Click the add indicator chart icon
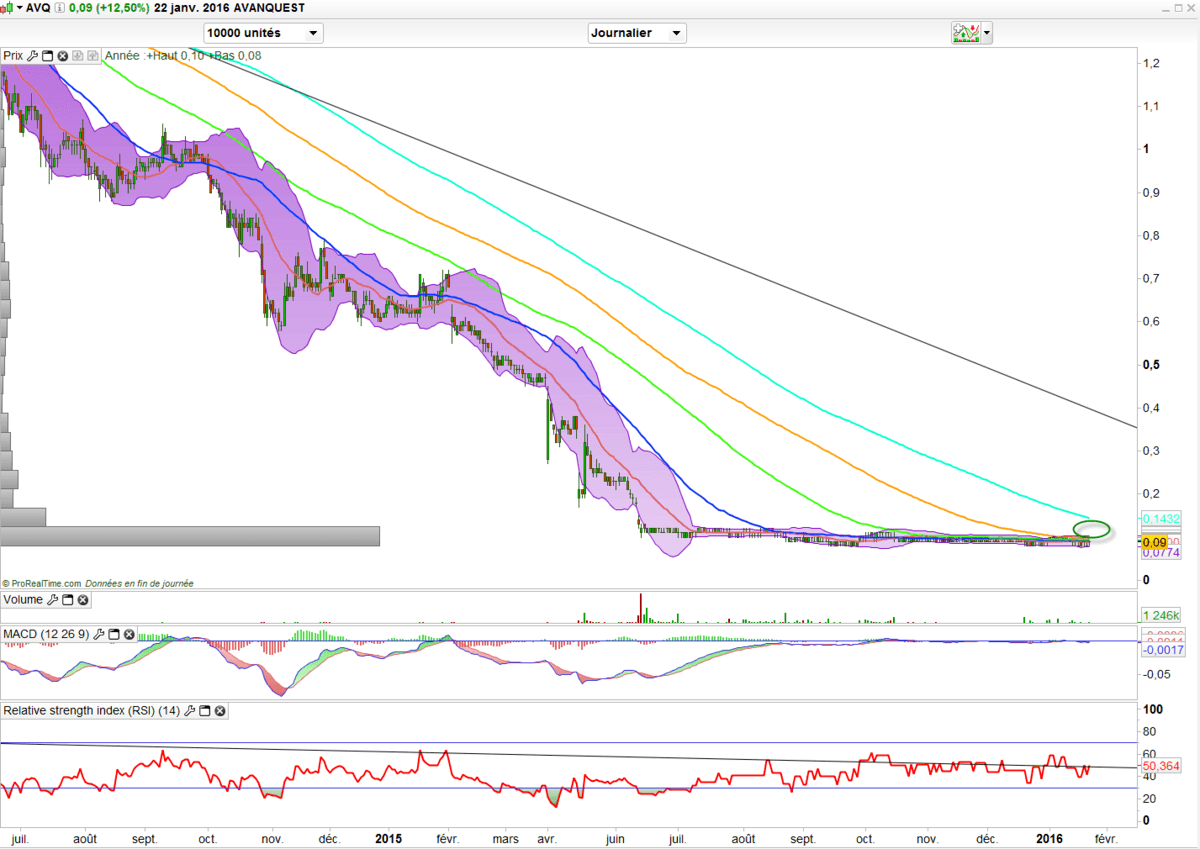The width and height of the screenshot is (1200, 849). [965, 33]
